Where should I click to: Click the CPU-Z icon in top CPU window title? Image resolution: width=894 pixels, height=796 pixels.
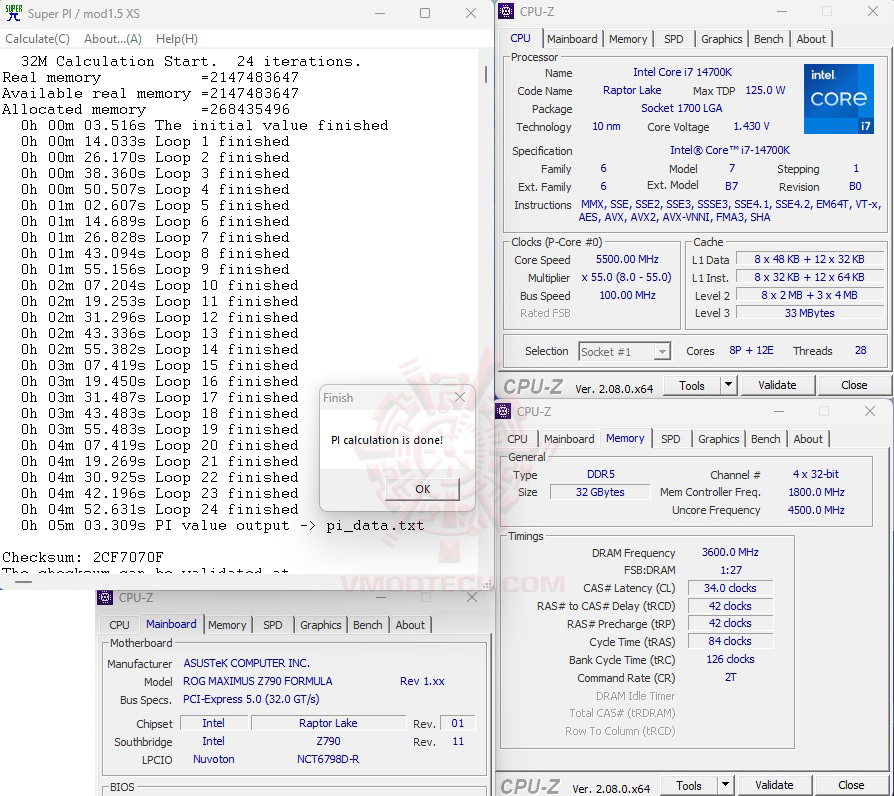(506, 11)
